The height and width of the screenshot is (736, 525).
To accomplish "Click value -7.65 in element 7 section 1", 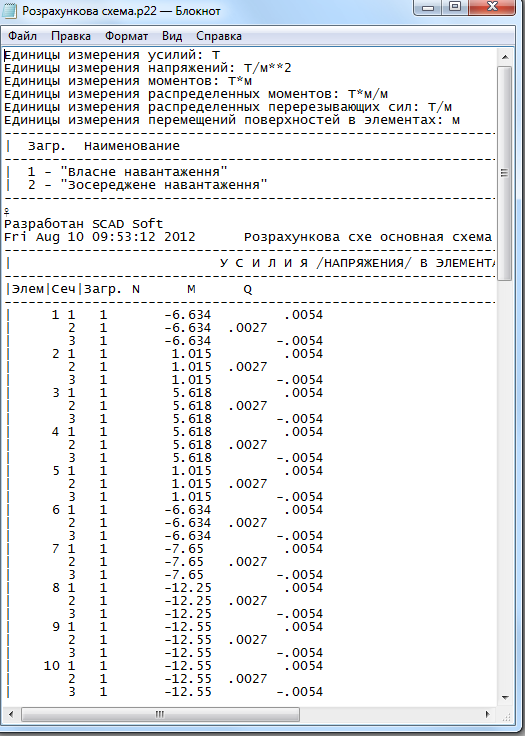I will [184, 548].
